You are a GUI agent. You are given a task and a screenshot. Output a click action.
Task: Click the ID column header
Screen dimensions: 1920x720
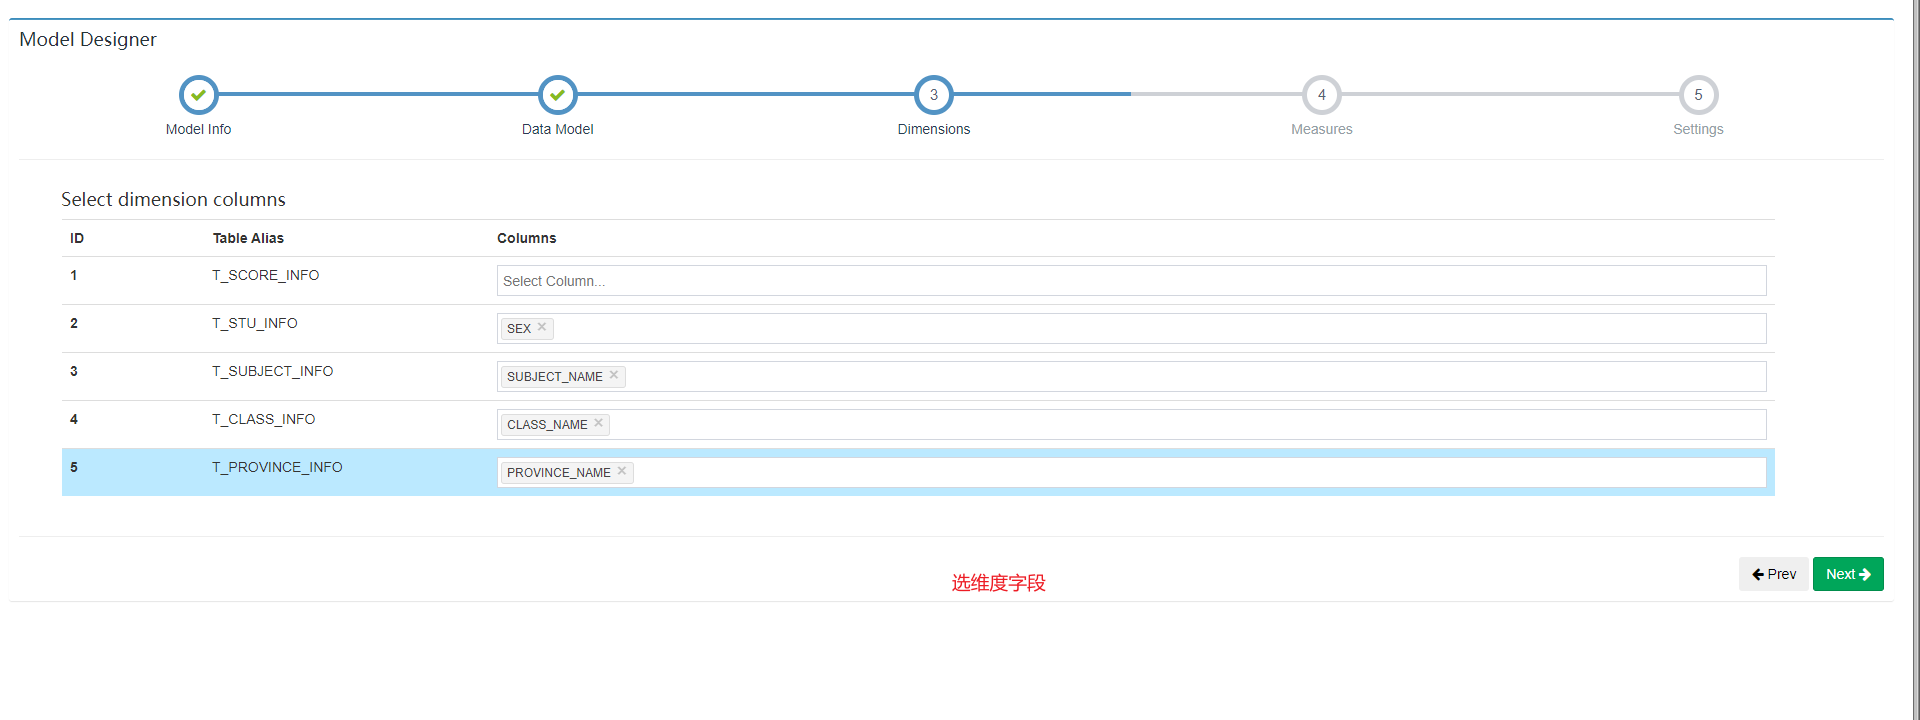(x=77, y=238)
